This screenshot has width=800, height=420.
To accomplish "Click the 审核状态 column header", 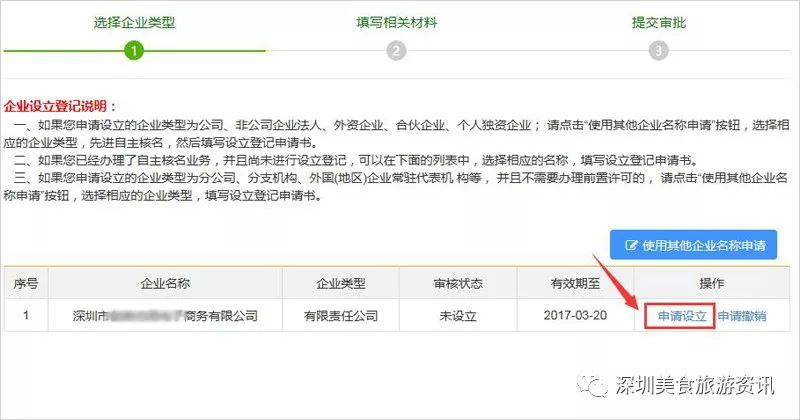I will coord(458,283).
